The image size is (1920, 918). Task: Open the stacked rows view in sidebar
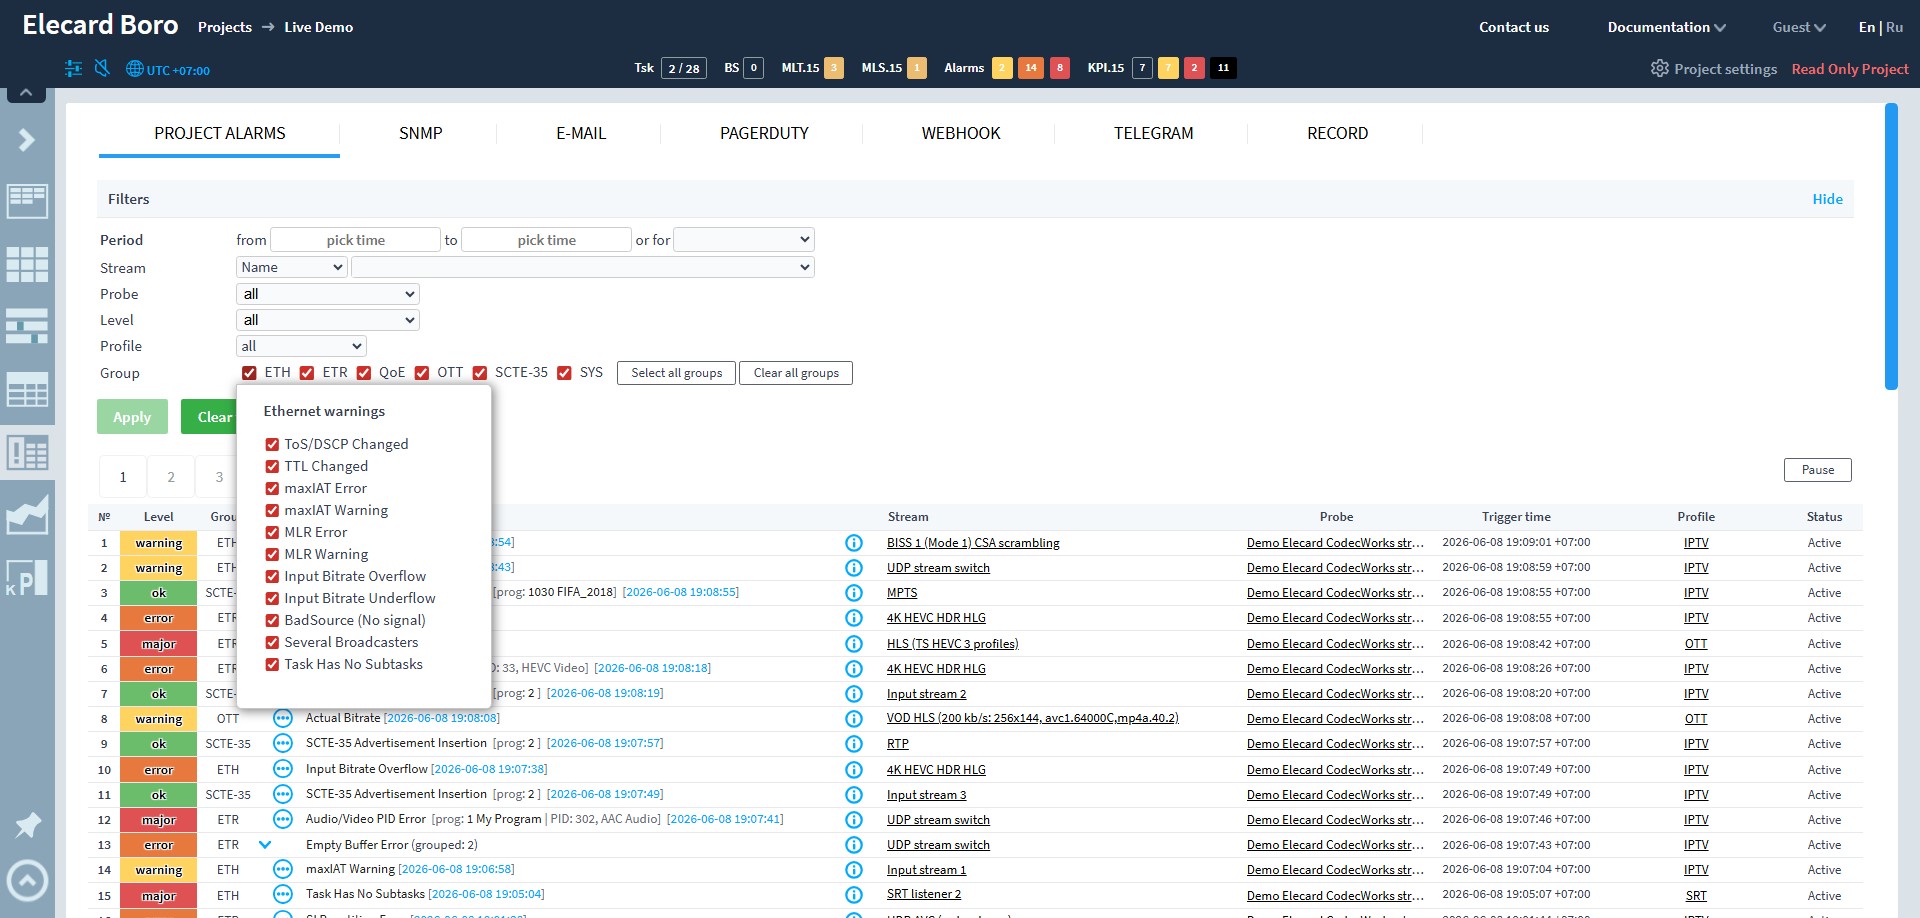tap(27, 326)
